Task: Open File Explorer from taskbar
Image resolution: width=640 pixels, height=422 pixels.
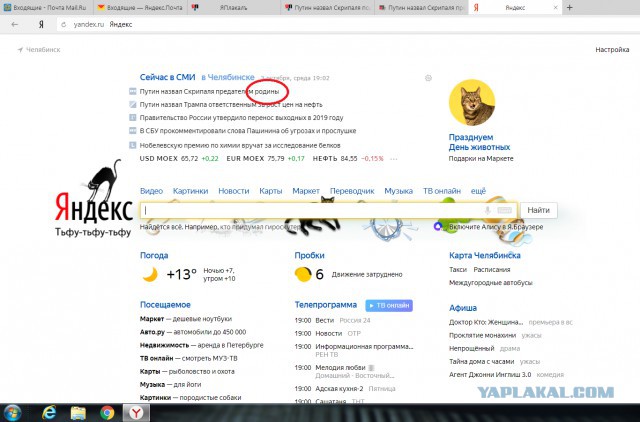Action: (78, 413)
